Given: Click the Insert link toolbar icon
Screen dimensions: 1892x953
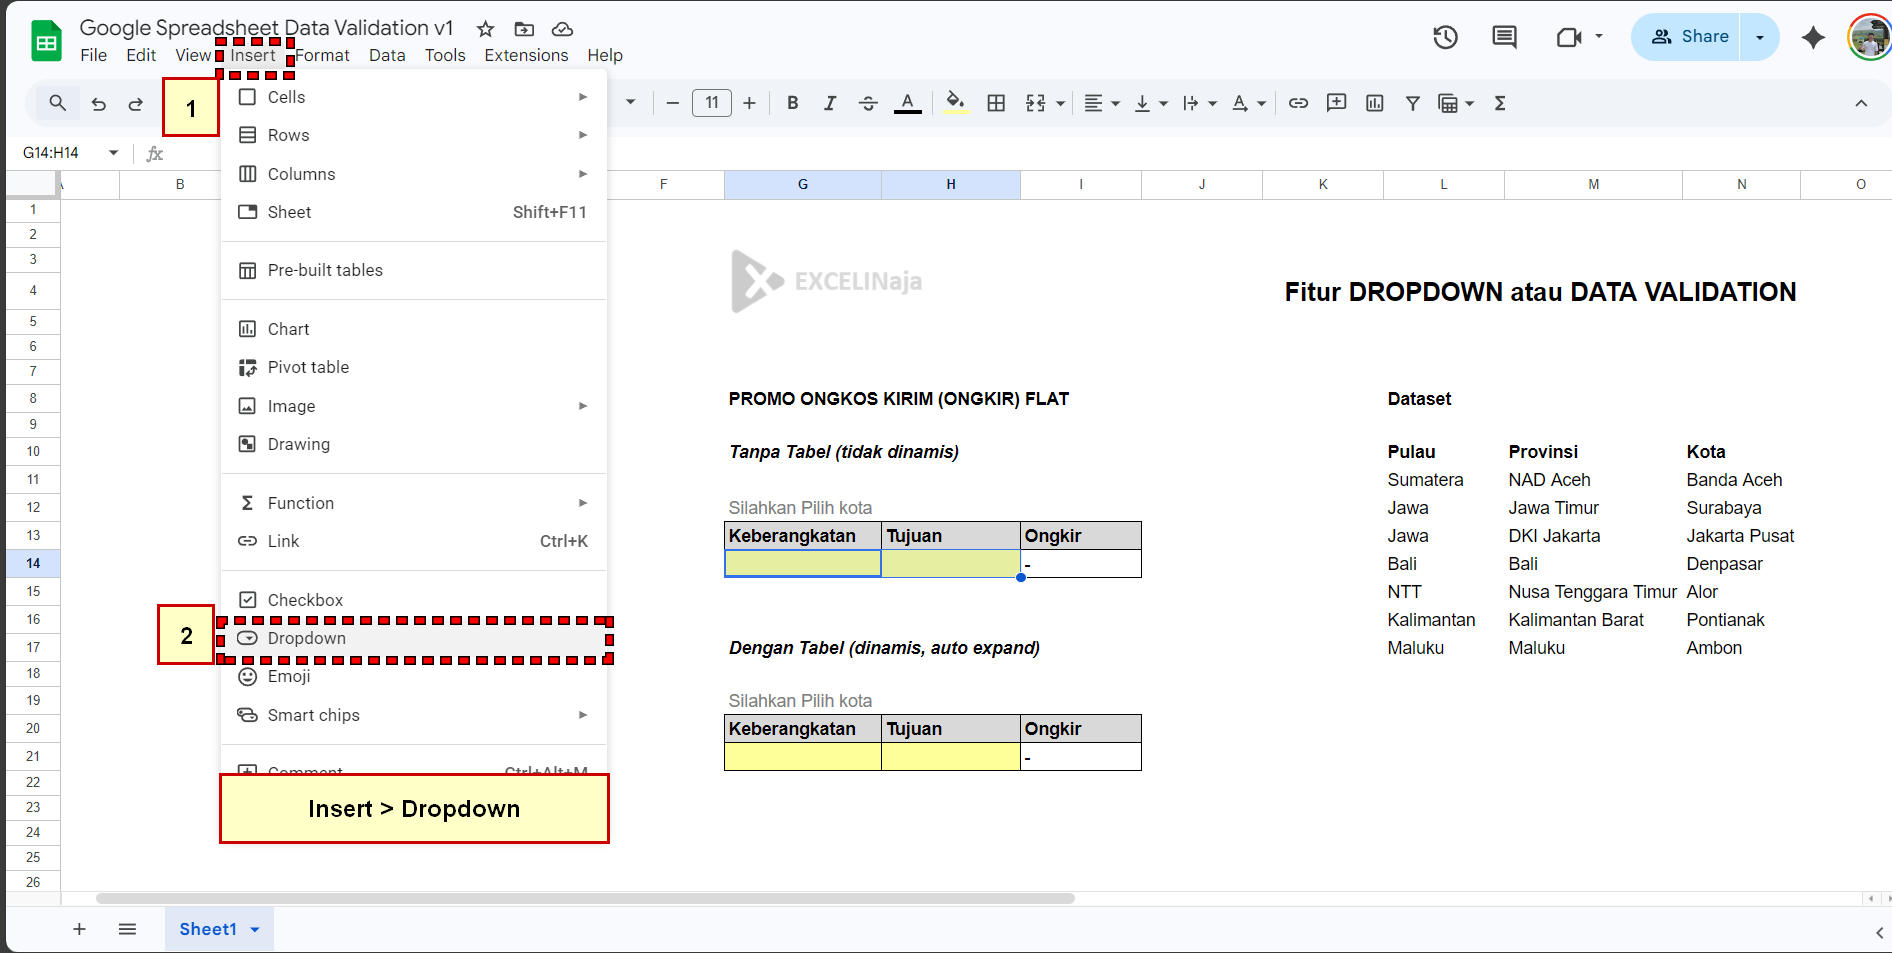Looking at the screenshot, I should point(1298,103).
